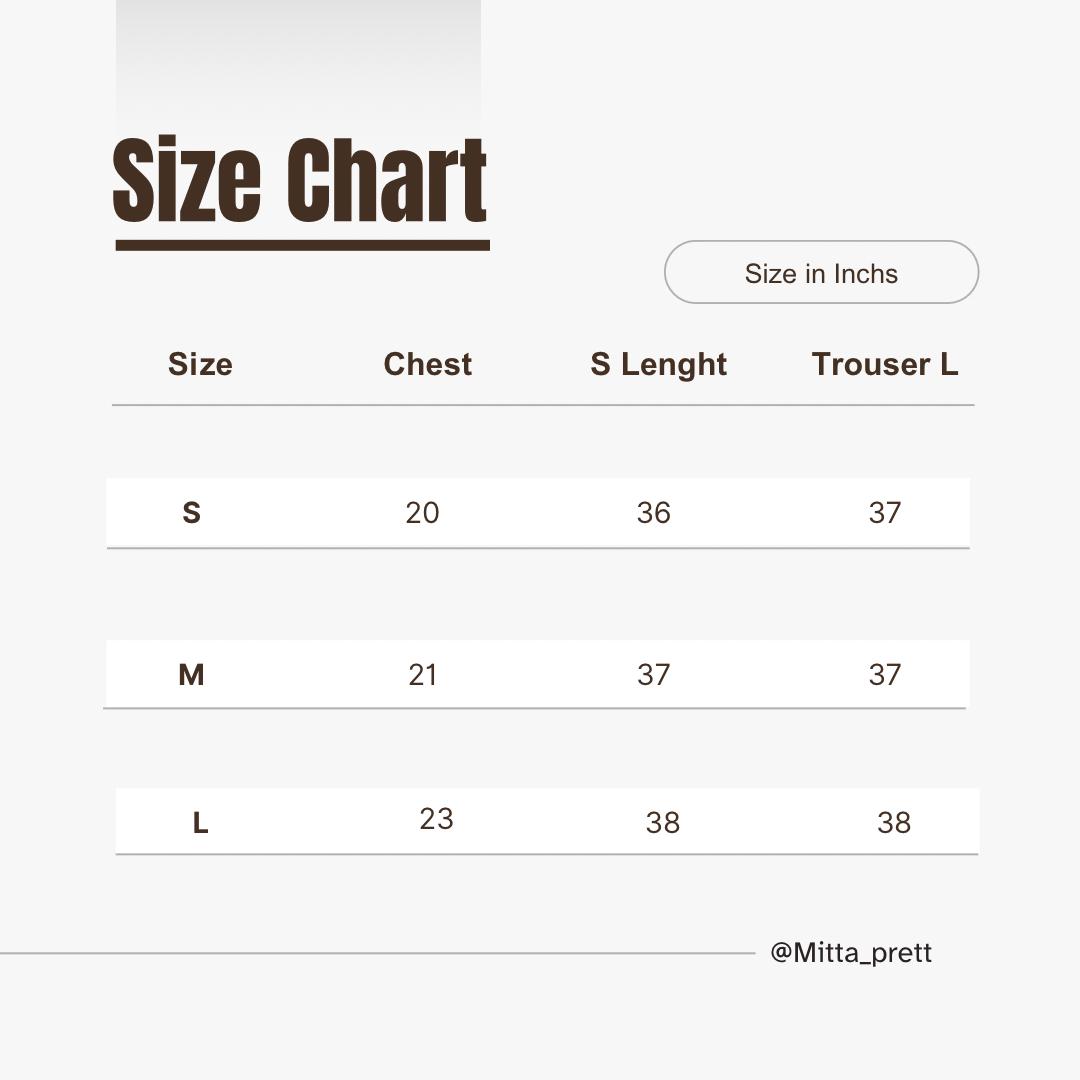Select the "Size" column header

[x=200, y=364]
